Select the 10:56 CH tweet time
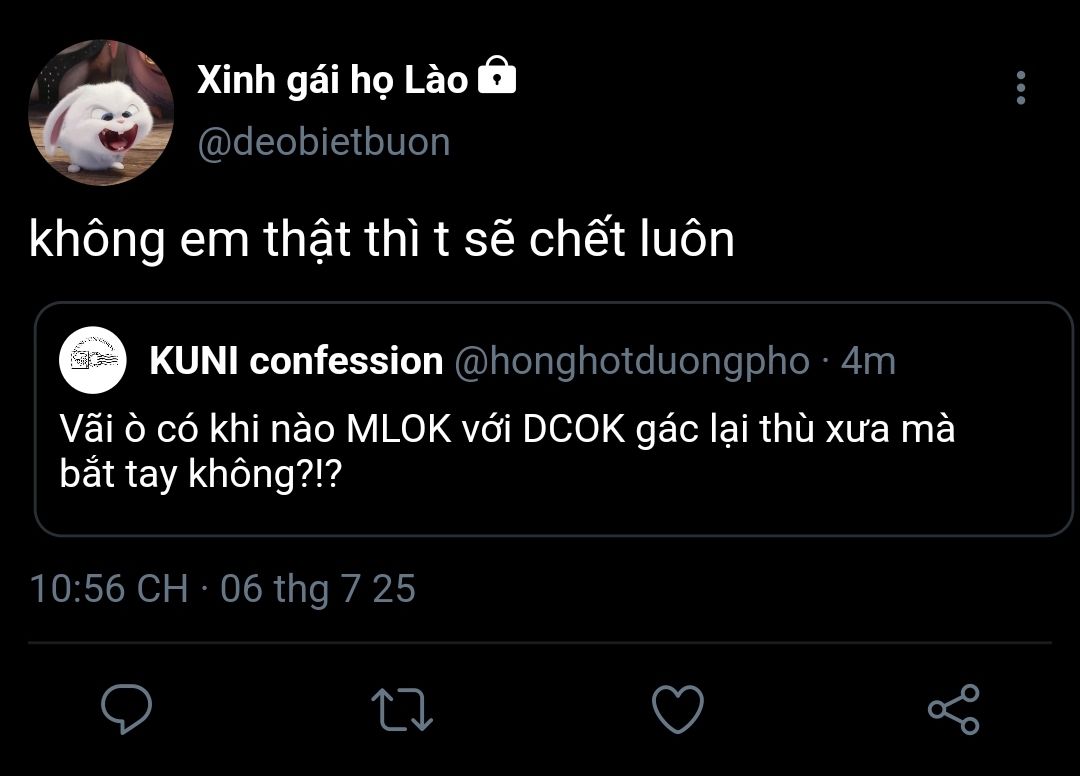Viewport: 1080px width, 776px height. (x=108, y=588)
